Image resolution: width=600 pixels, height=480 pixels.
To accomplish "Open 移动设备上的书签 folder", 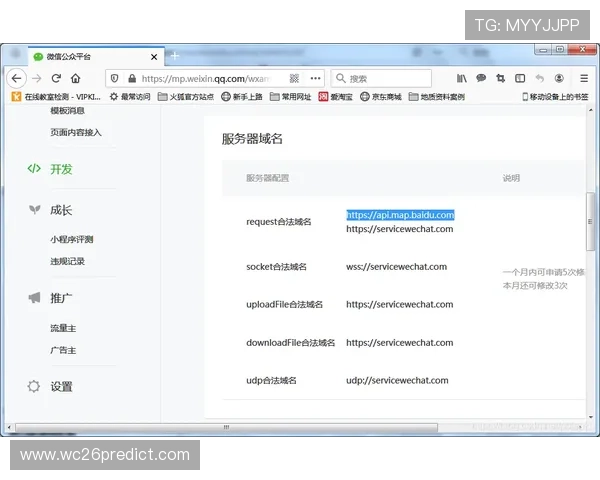I will pyautogui.click(x=555, y=97).
